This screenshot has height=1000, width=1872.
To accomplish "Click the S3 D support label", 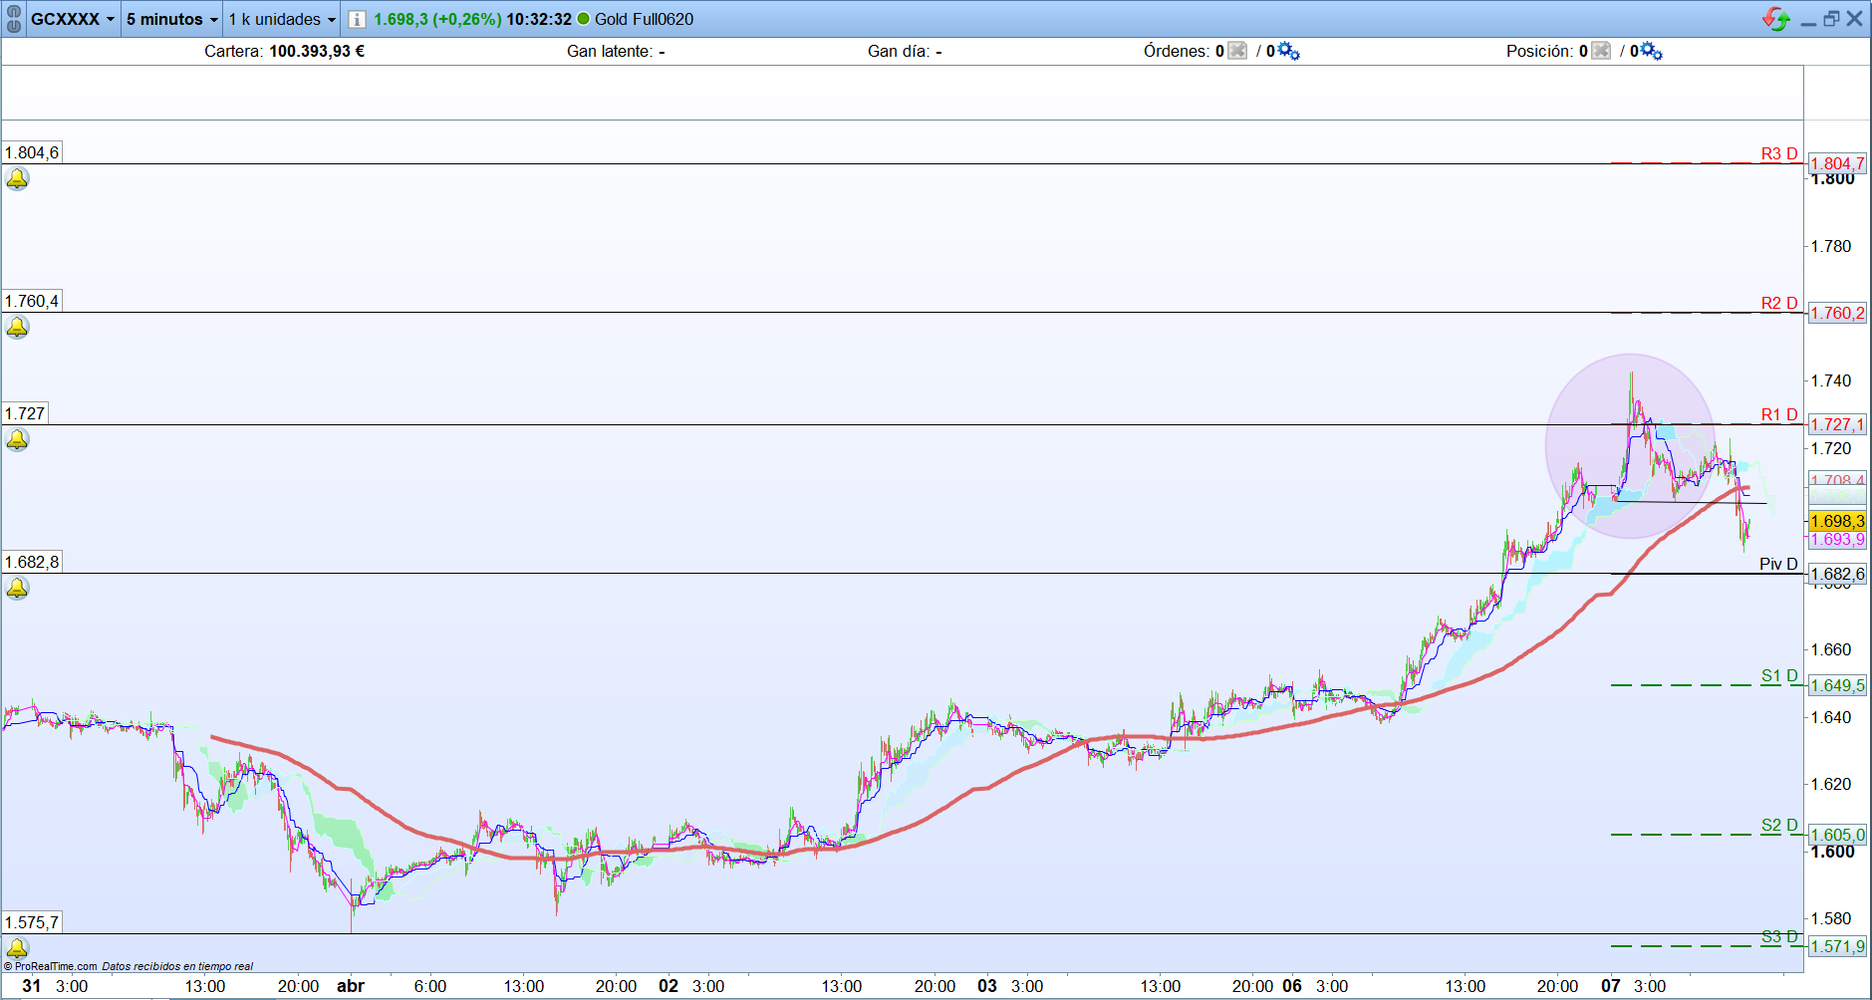I will [x=1779, y=937].
